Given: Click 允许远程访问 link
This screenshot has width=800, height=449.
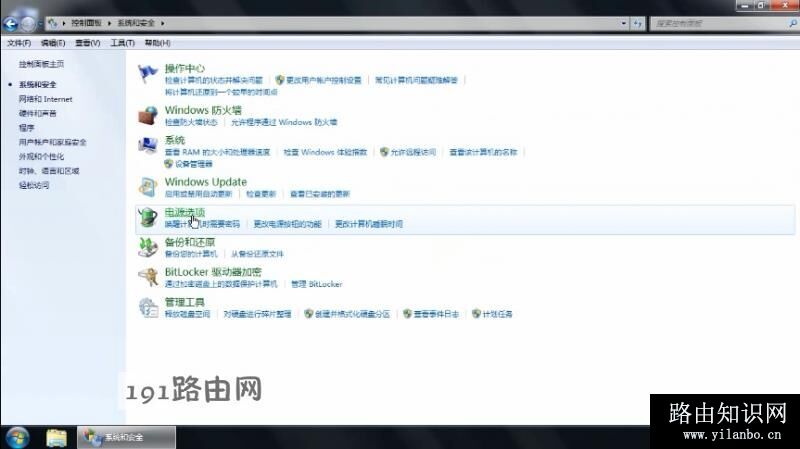Looking at the screenshot, I should coord(413,152).
